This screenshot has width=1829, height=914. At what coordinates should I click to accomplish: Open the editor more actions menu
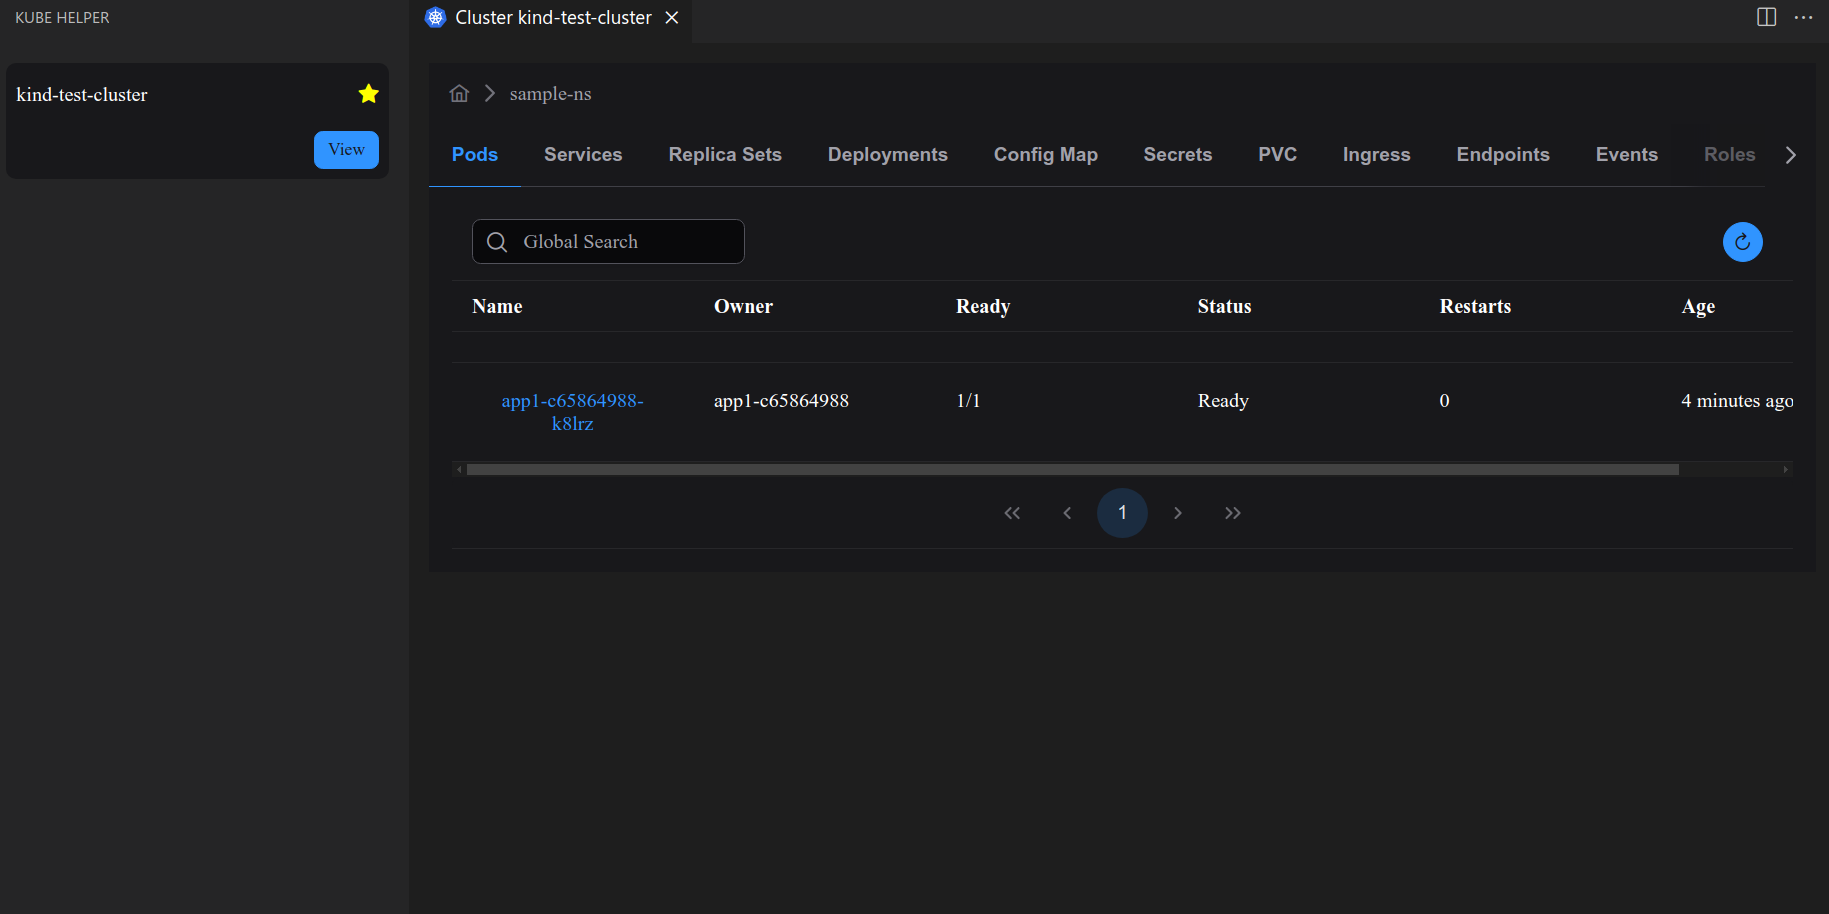pos(1803,17)
